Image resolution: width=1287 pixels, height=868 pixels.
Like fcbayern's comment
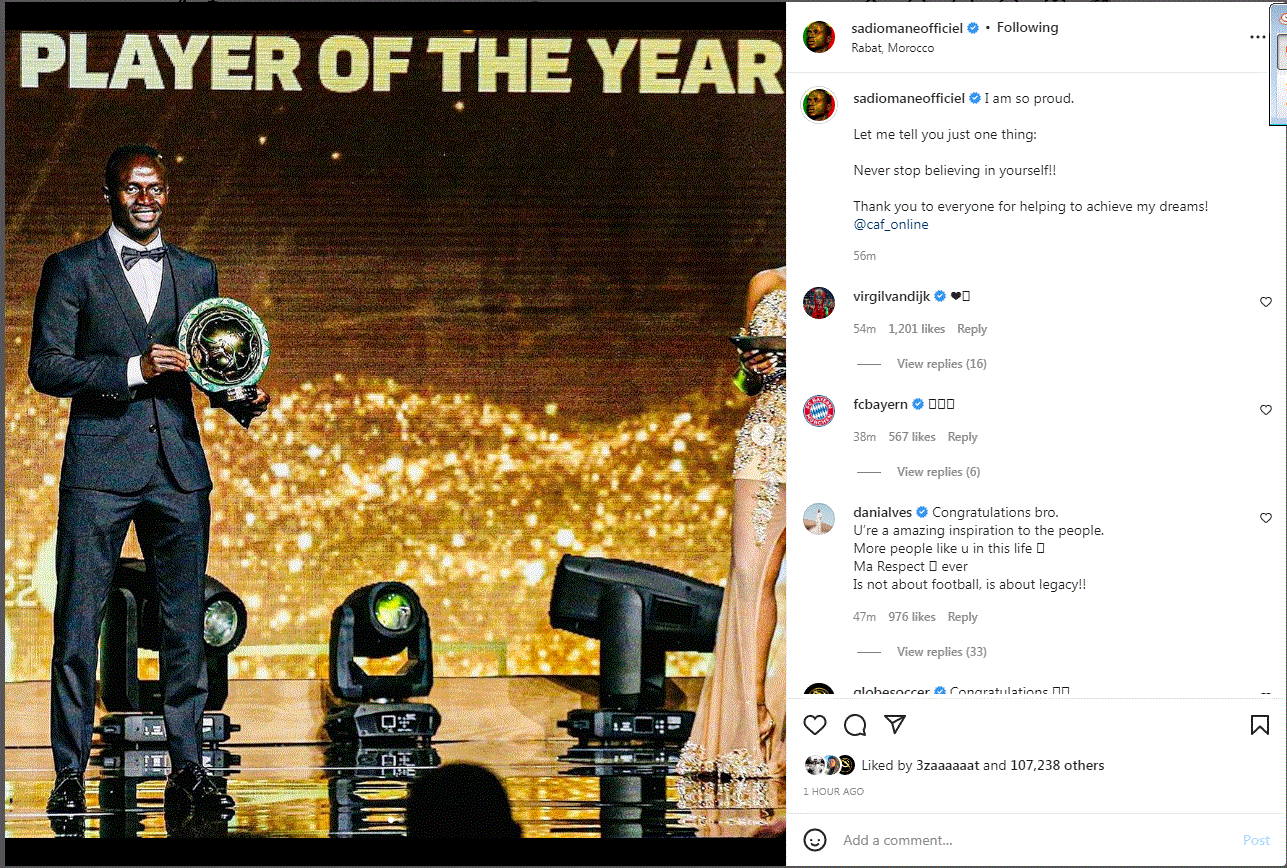(1265, 410)
